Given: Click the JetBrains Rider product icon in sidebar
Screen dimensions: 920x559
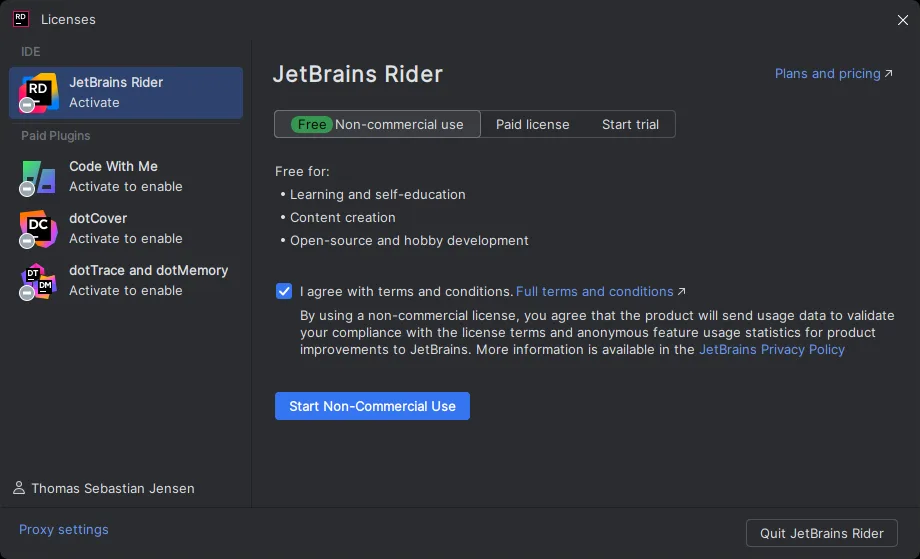Looking at the screenshot, I should [38, 93].
